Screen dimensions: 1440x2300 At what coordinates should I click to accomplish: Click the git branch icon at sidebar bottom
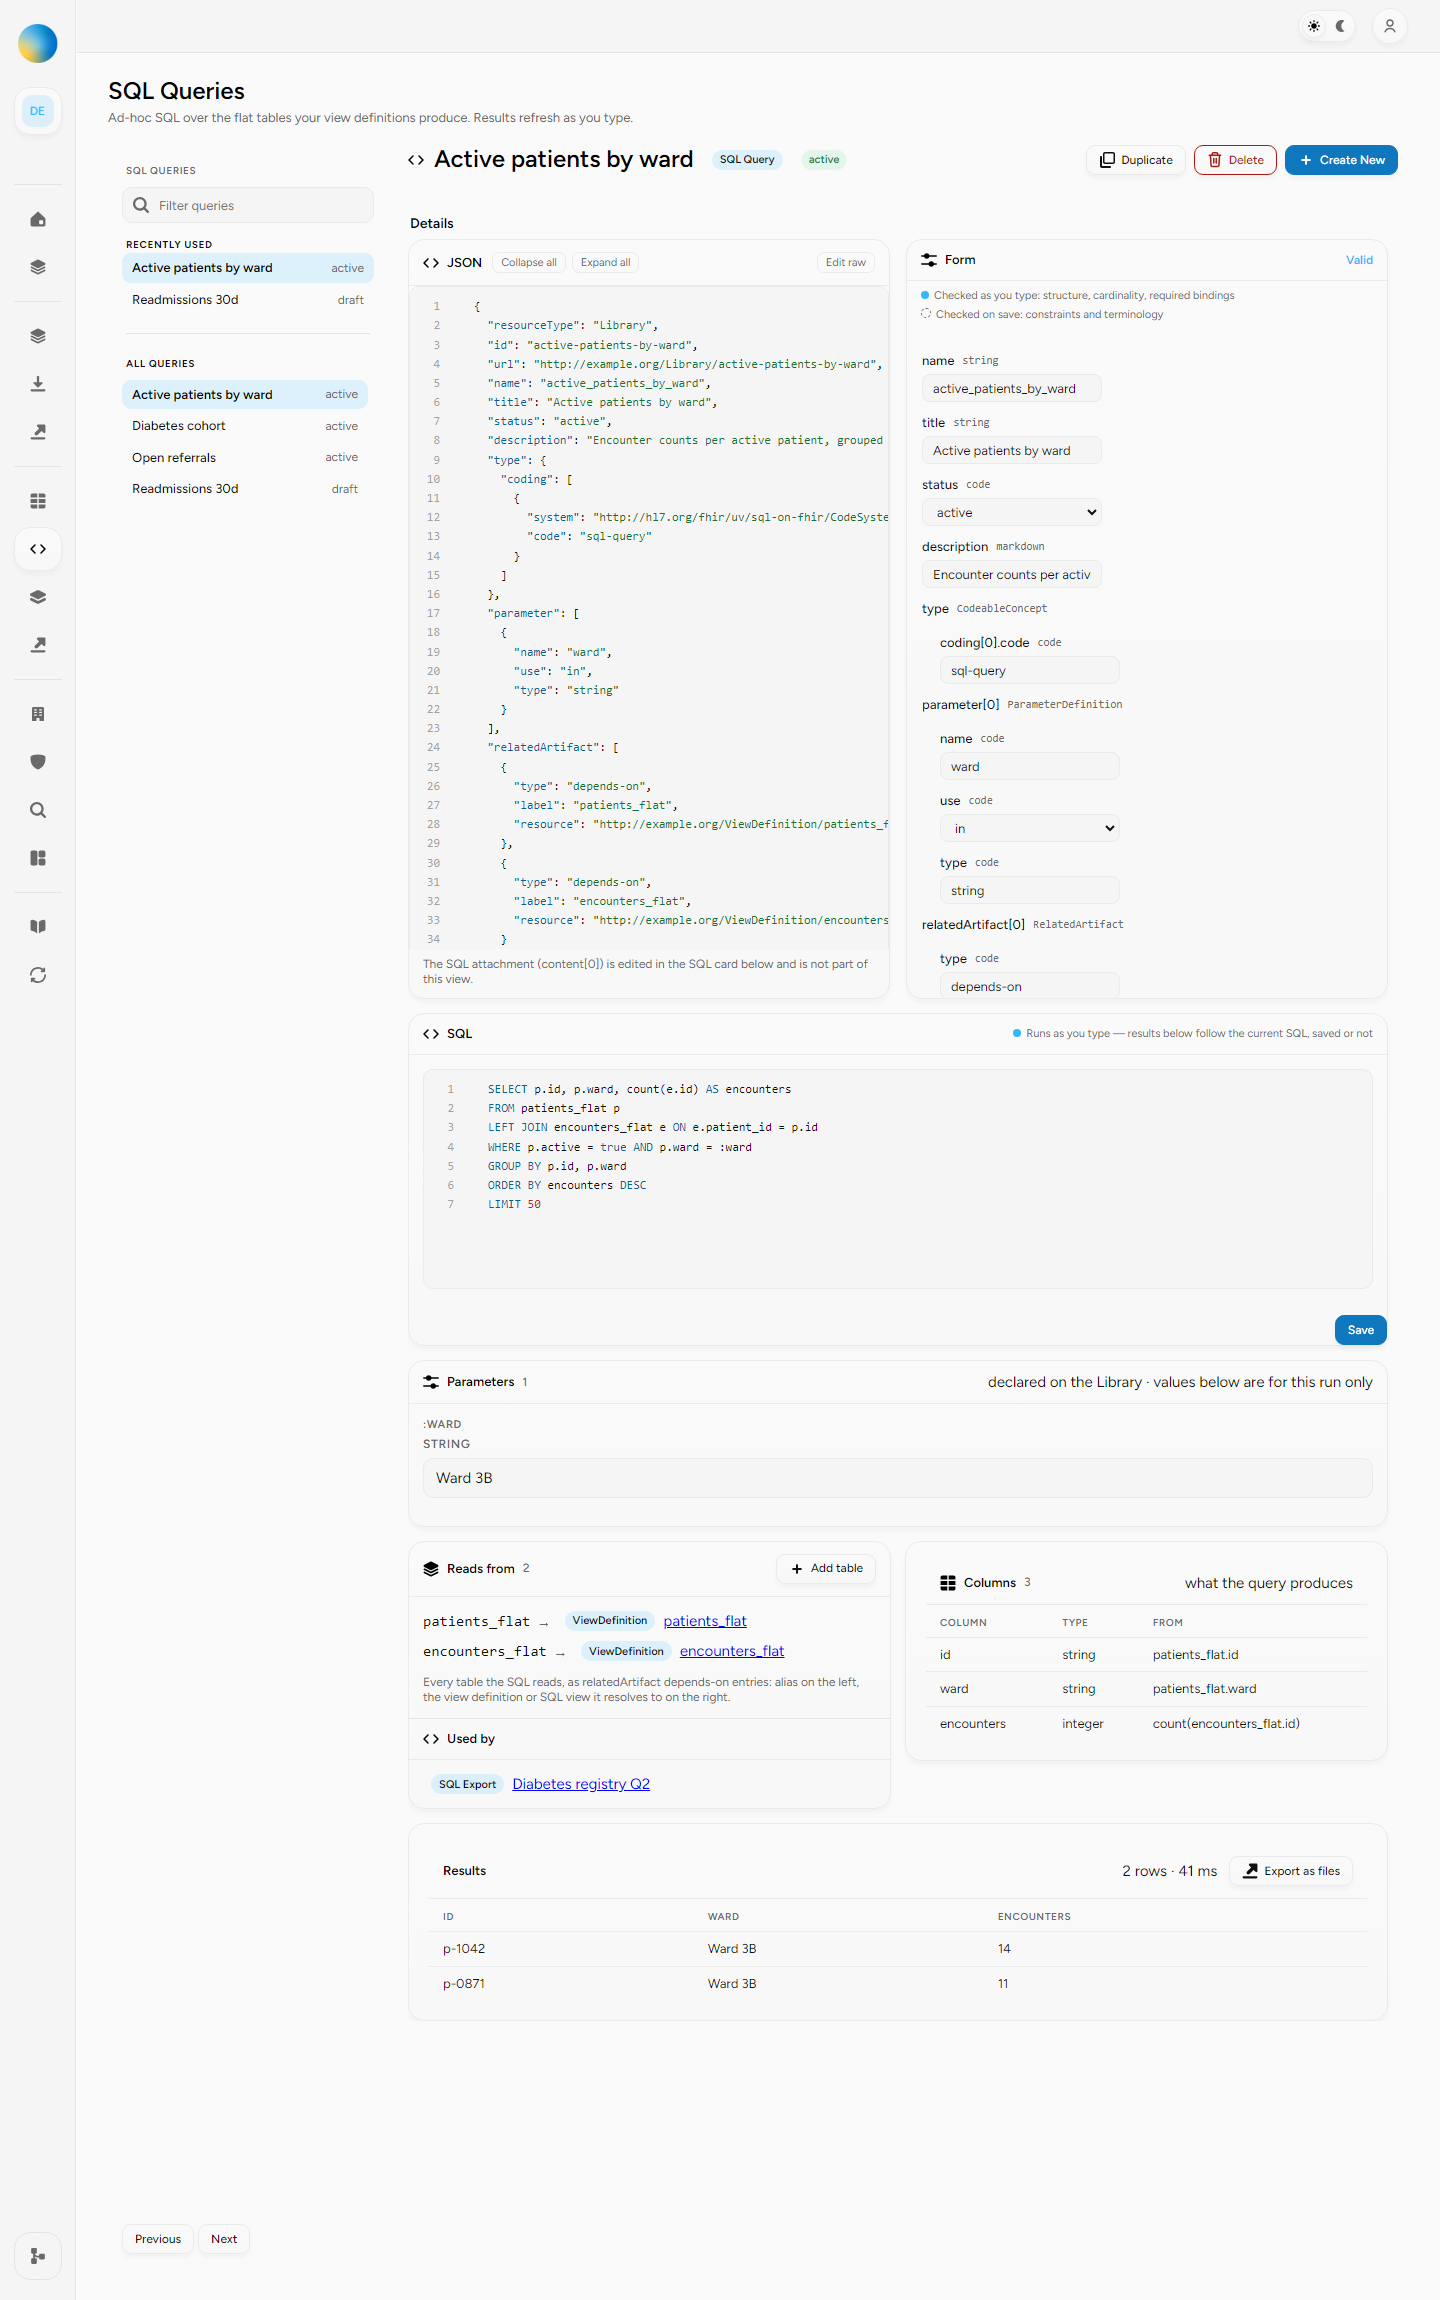[x=38, y=2256]
